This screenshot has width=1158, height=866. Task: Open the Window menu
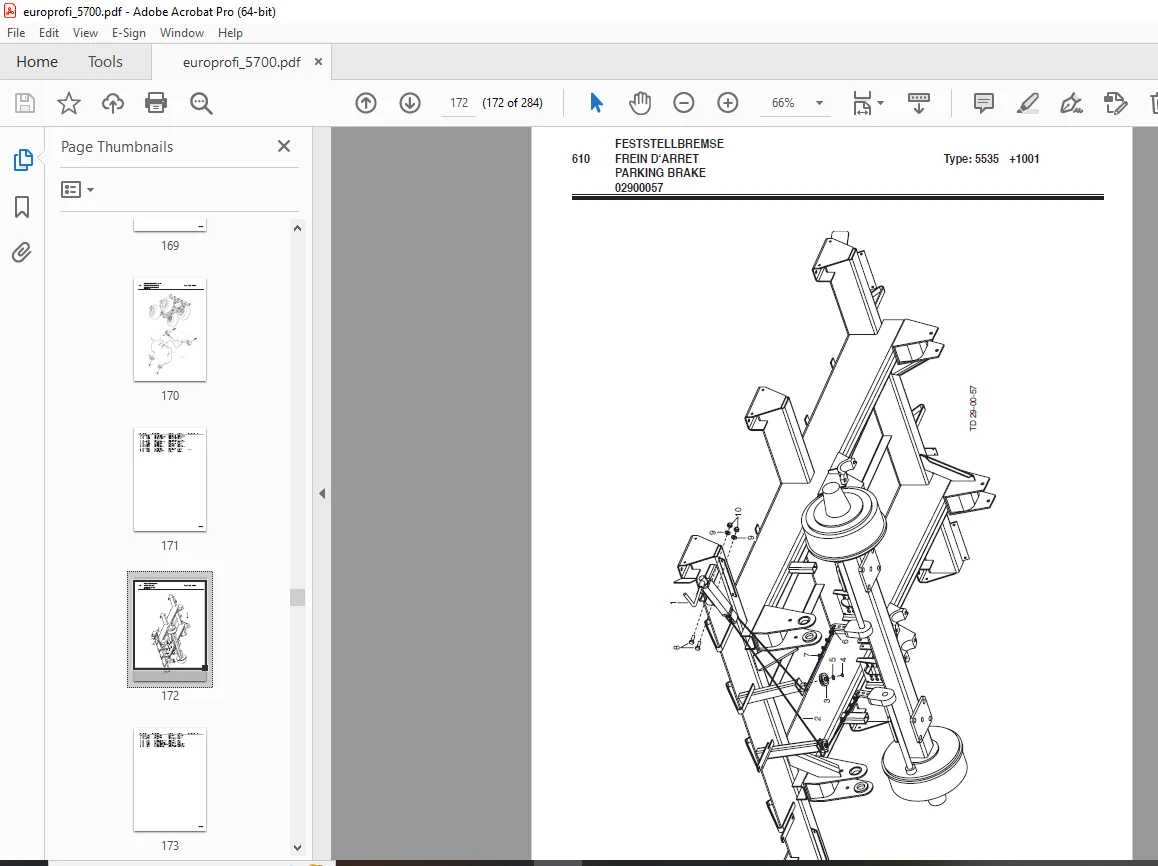click(x=182, y=32)
